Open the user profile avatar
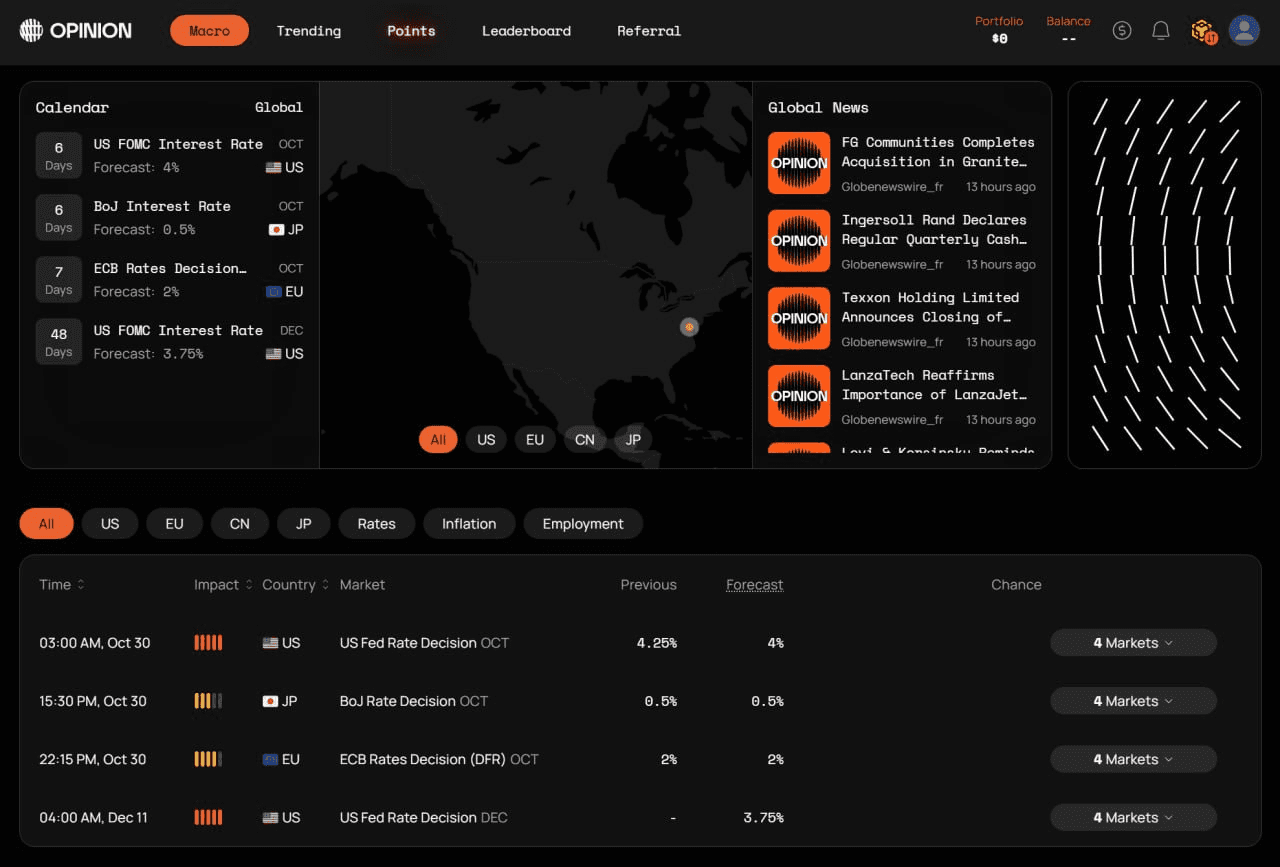Image resolution: width=1280 pixels, height=867 pixels. 1244,31
